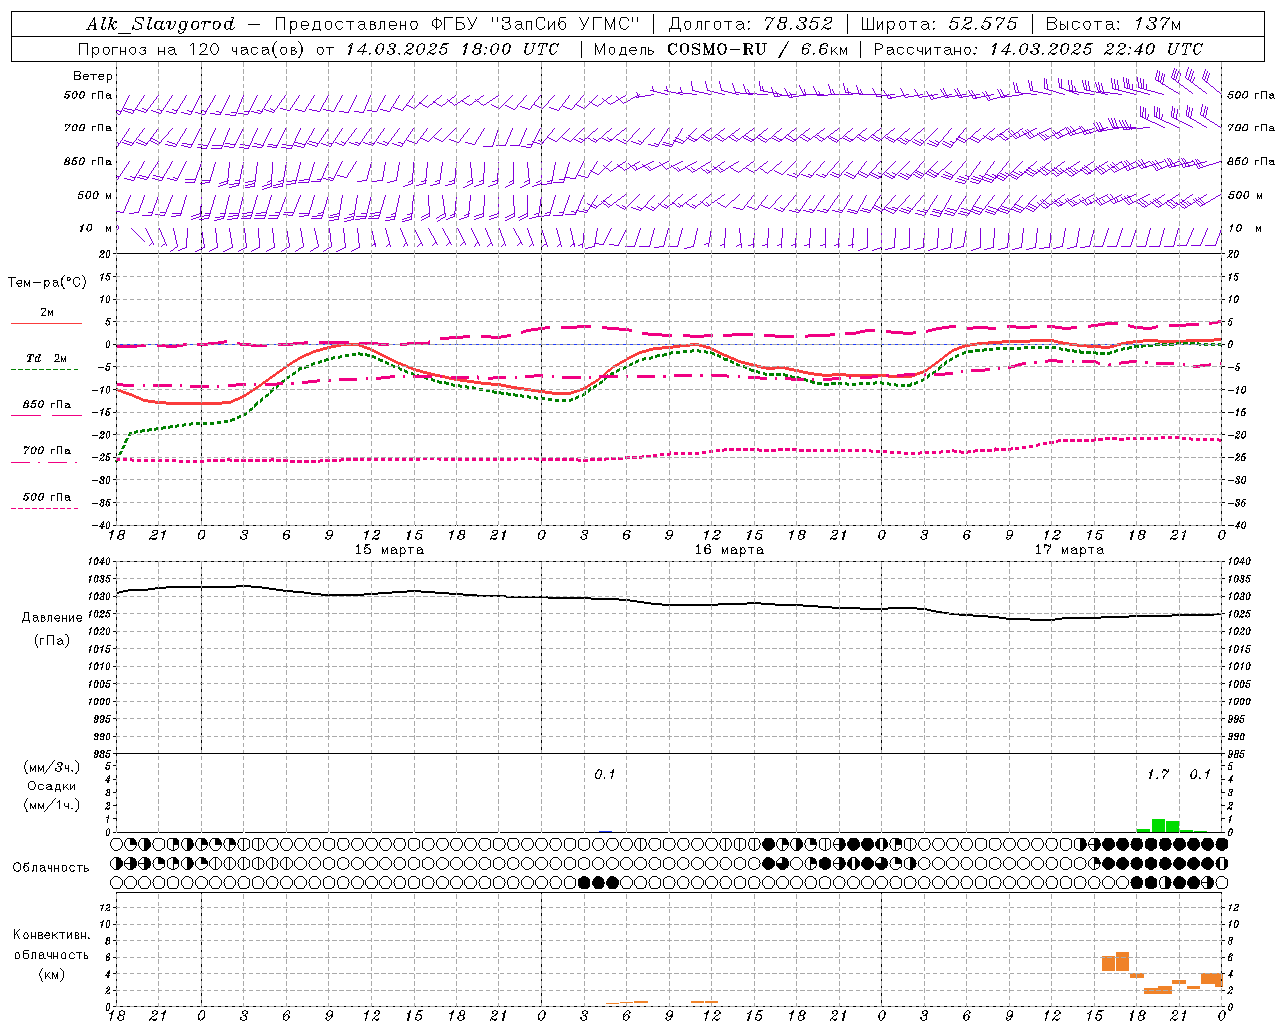
Task: Click the 15 марта date label
Action: 389,550
